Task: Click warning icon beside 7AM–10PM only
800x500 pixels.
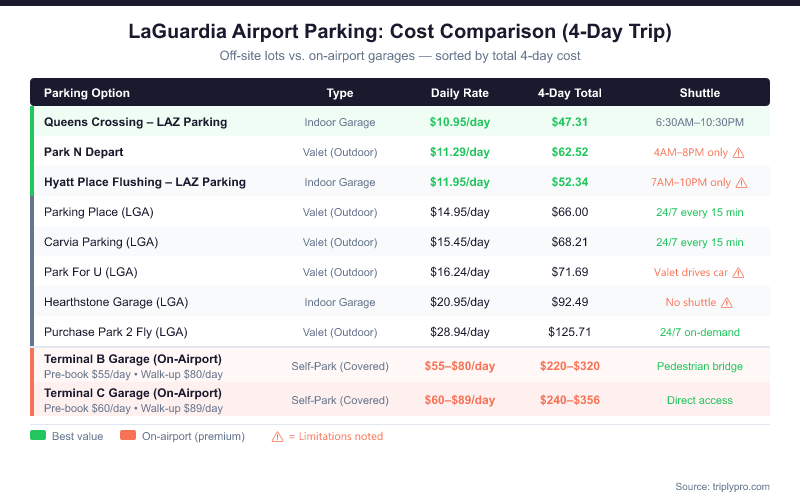Action: [741, 183]
